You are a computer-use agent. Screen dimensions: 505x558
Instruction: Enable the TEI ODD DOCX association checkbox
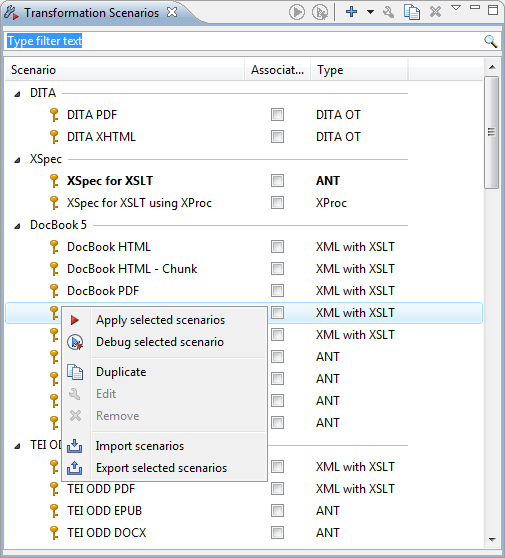tap(277, 533)
